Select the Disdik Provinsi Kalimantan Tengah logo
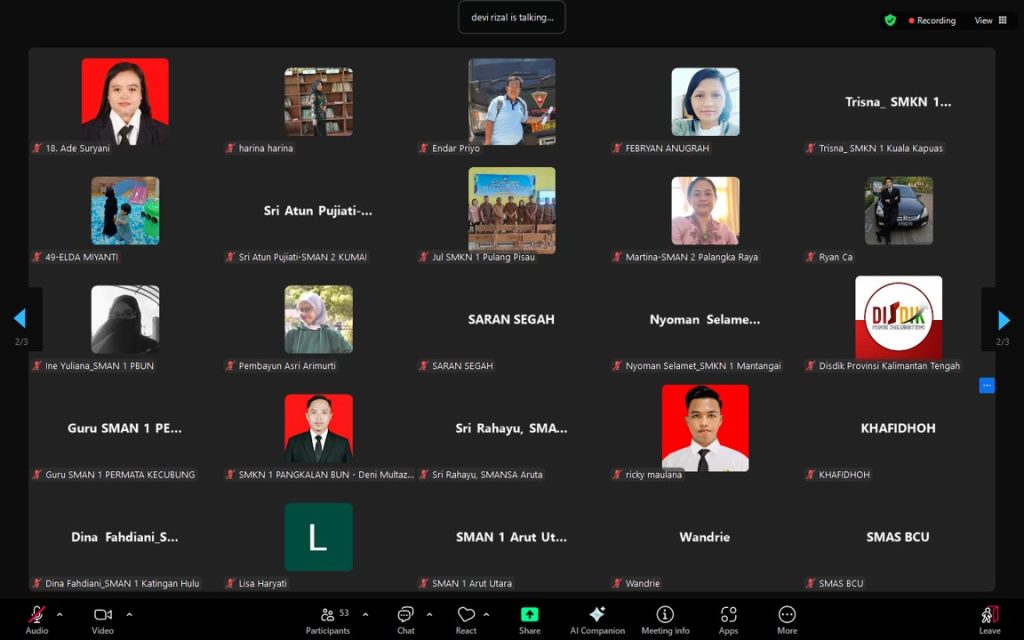The height and width of the screenshot is (640, 1024). coord(899,319)
